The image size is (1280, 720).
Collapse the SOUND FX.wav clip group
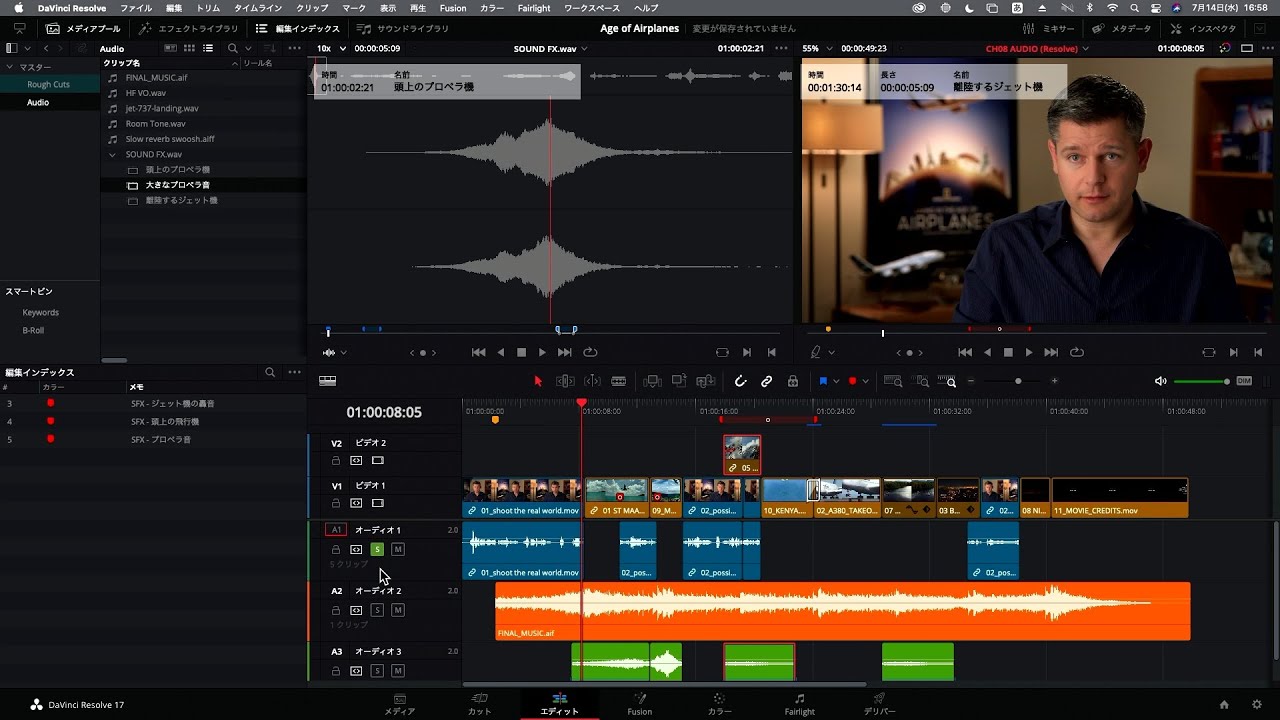113,154
